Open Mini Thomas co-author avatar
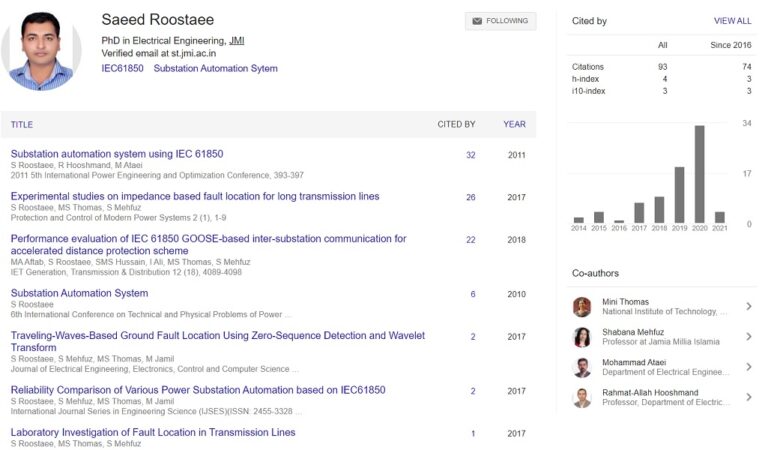 click(582, 307)
